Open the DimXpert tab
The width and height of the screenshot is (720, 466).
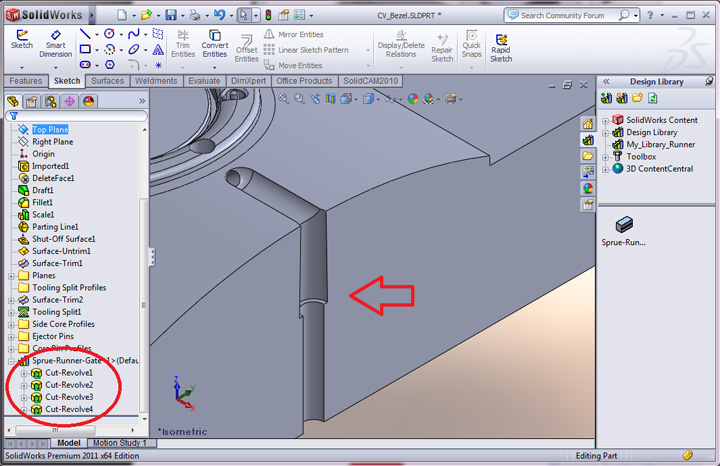[x=248, y=81]
